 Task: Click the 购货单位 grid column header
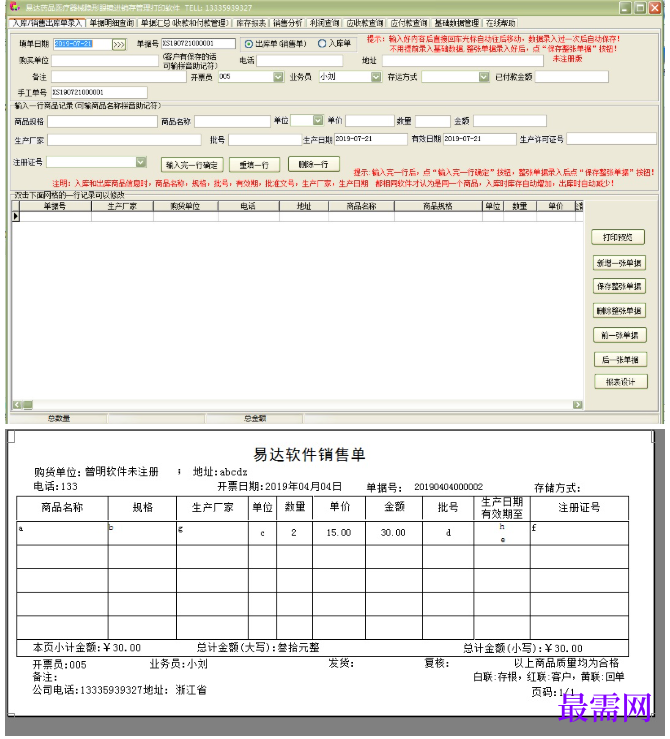pyautogui.click(x=186, y=206)
